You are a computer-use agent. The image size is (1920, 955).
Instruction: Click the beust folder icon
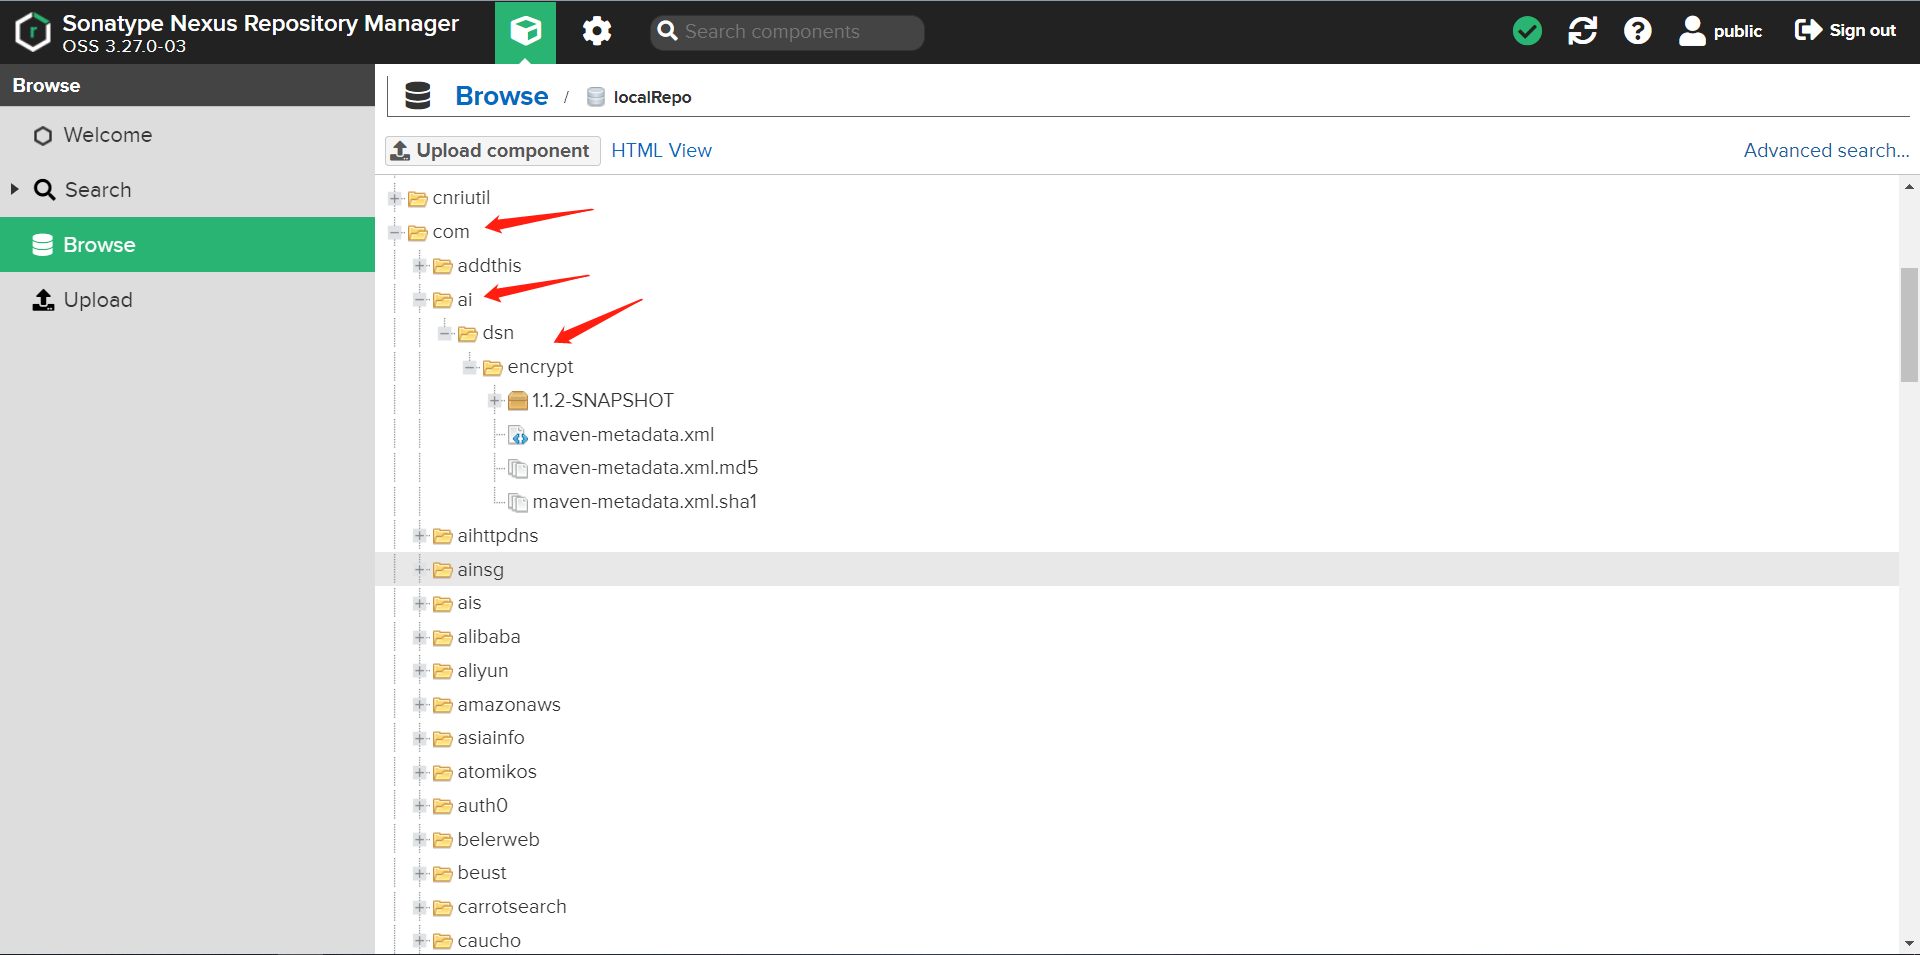pyautogui.click(x=443, y=874)
